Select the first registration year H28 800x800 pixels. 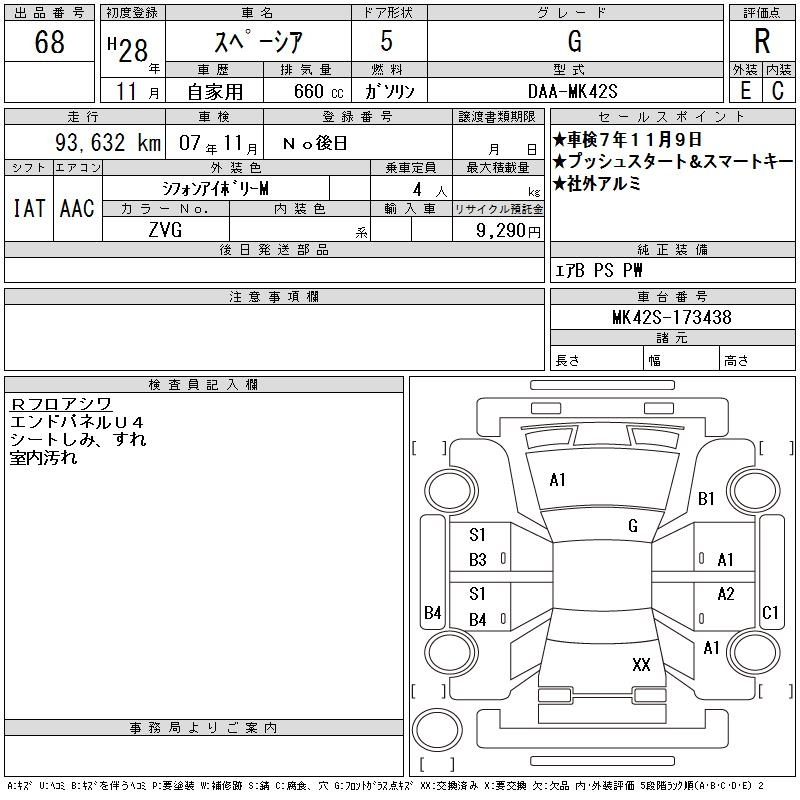[128, 50]
